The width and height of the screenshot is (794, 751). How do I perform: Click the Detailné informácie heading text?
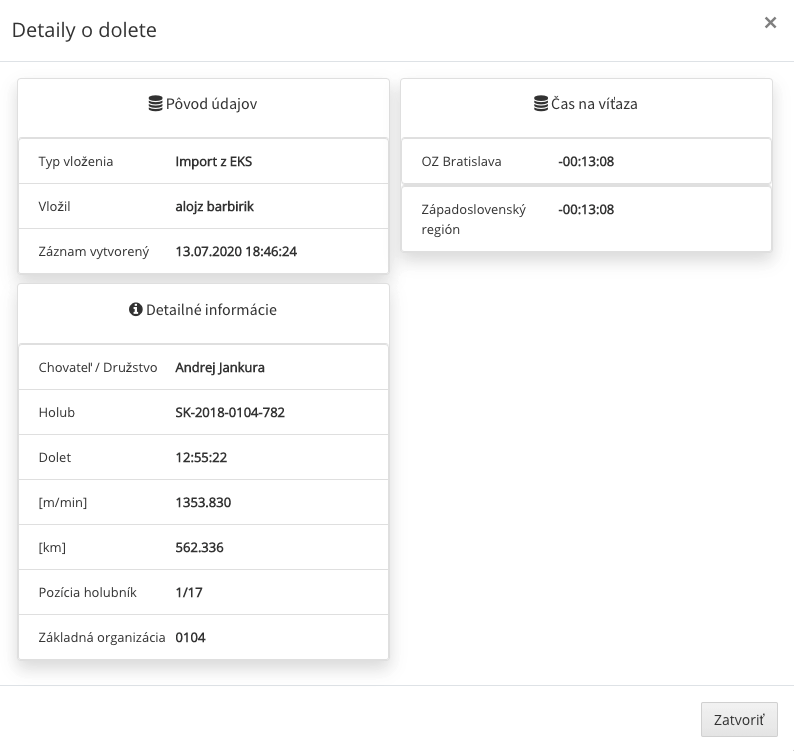(x=212, y=310)
